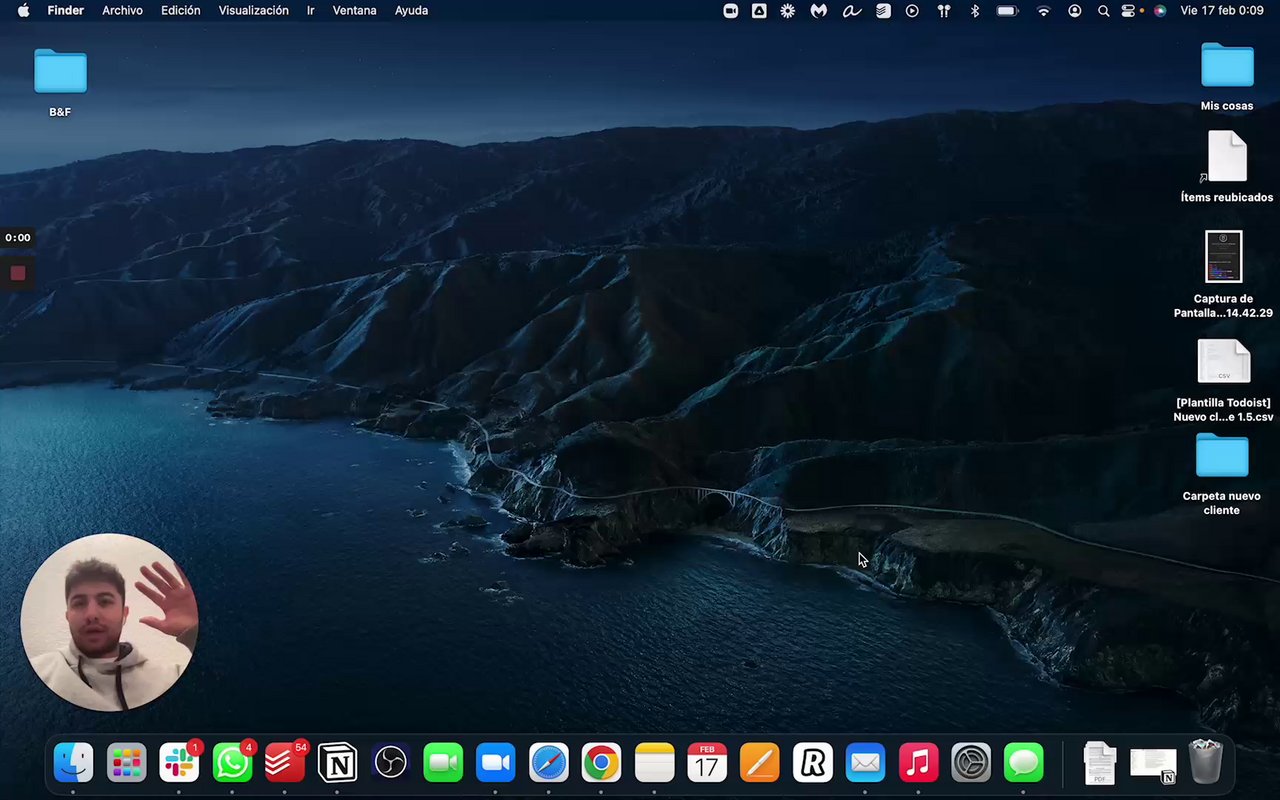Open the Archivo menu

point(122,11)
